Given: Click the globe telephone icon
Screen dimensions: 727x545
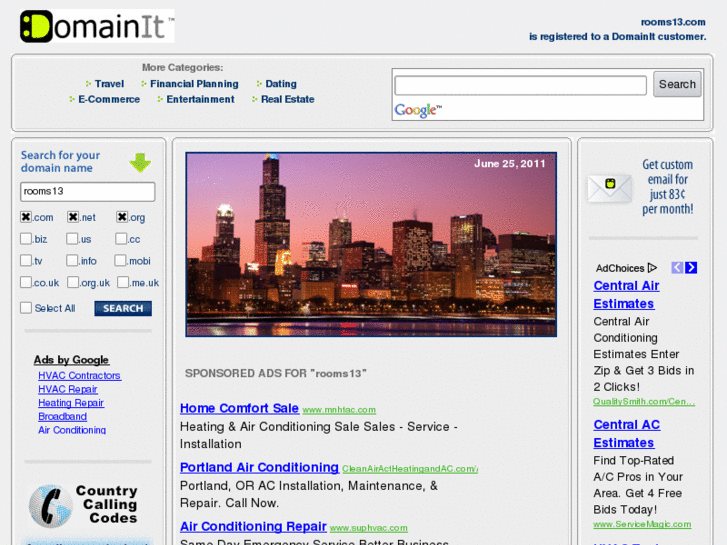Looking at the screenshot, I should tap(50, 506).
